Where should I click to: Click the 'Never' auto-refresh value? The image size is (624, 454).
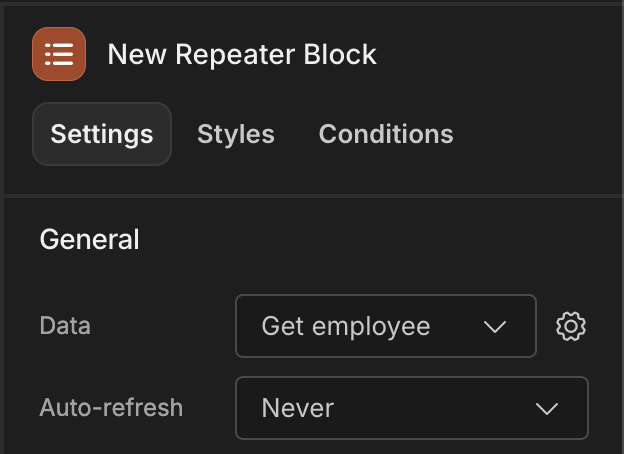point(298,408)
